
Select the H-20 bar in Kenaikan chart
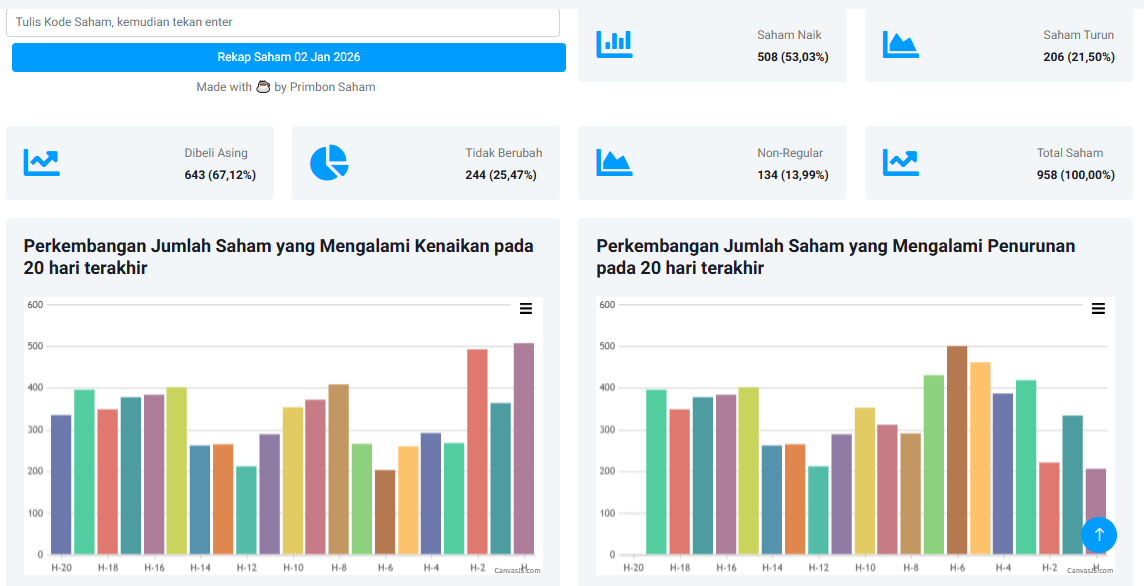click(61, 485)
